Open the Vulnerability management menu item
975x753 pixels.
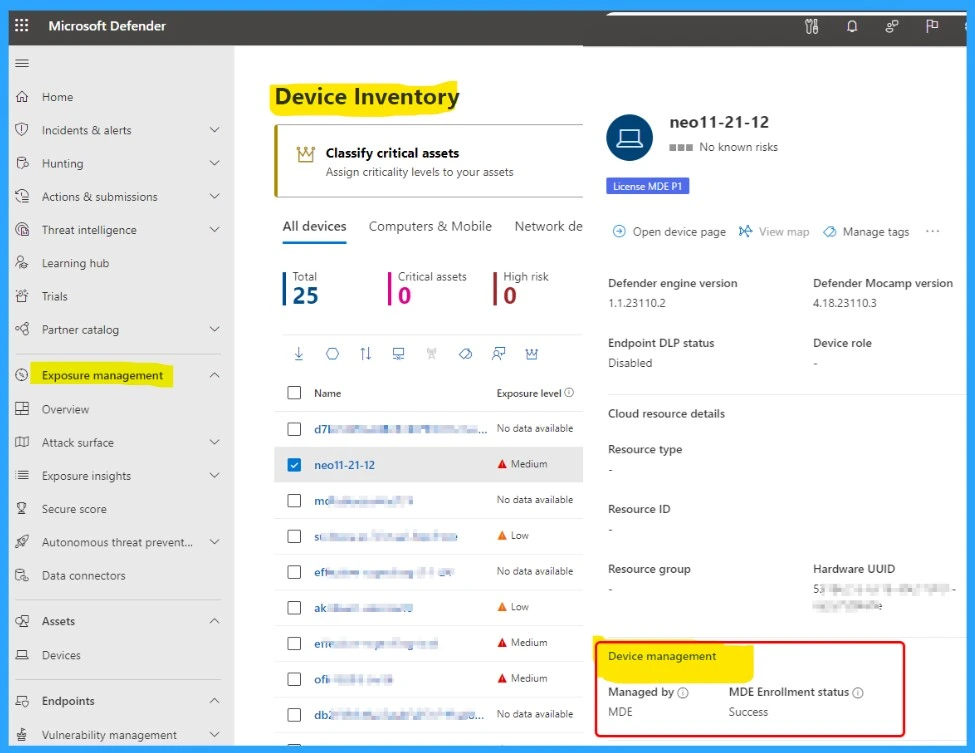click(x=109, y=735)
